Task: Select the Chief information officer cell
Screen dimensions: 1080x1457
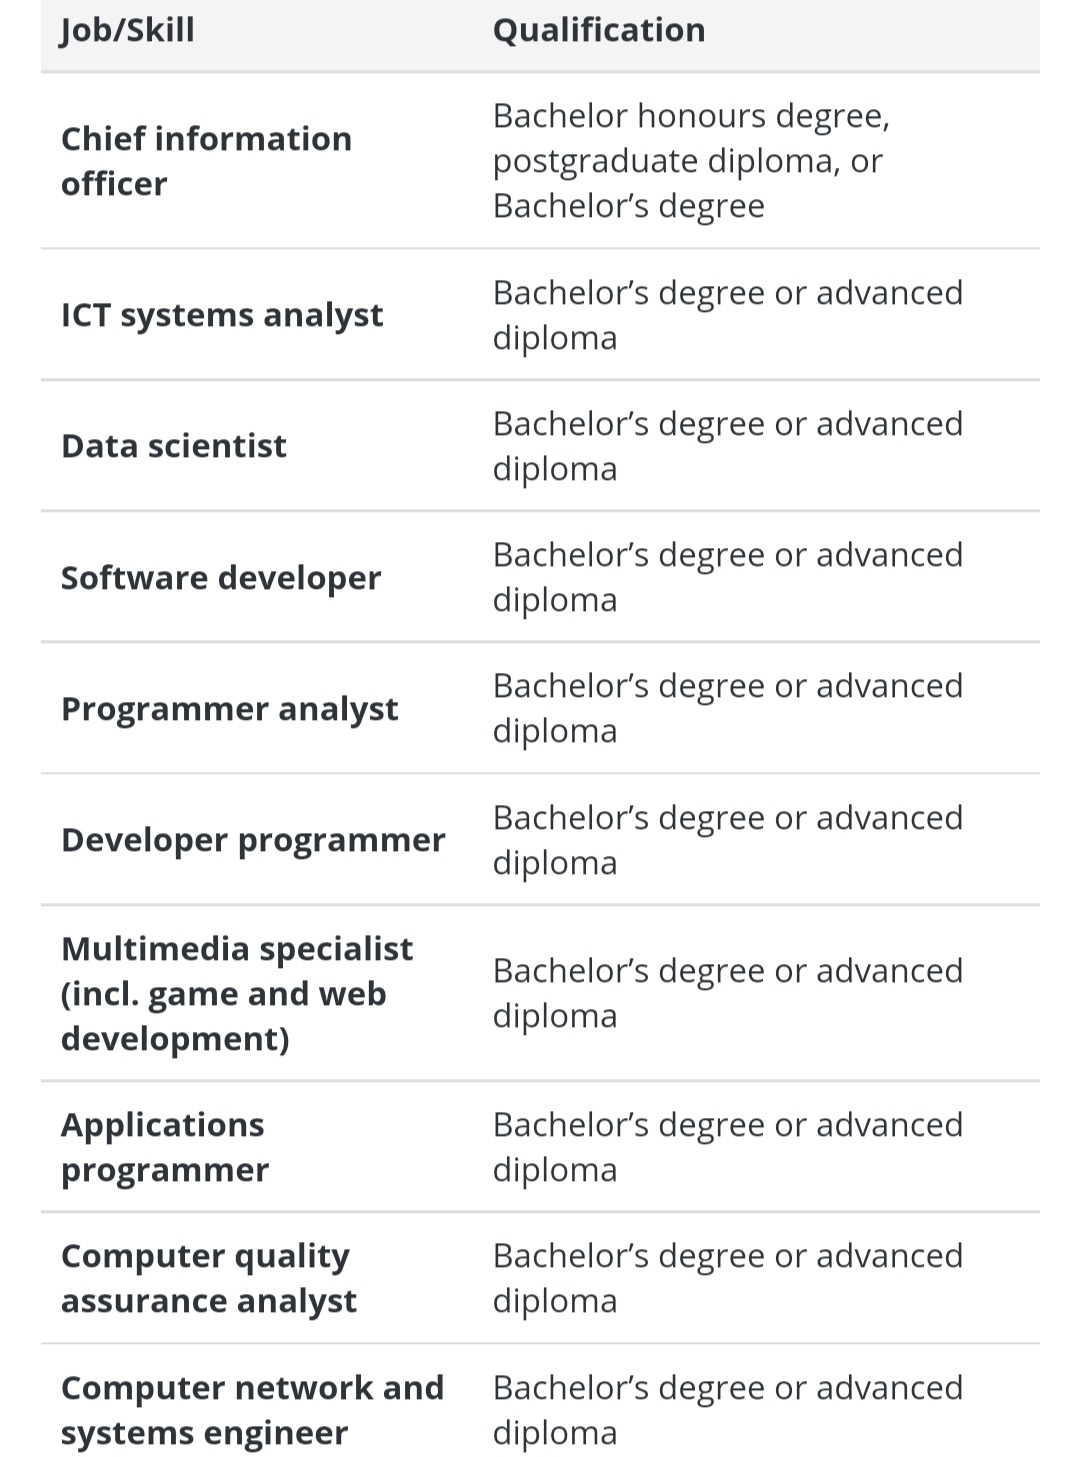Action: click(206, 161)
